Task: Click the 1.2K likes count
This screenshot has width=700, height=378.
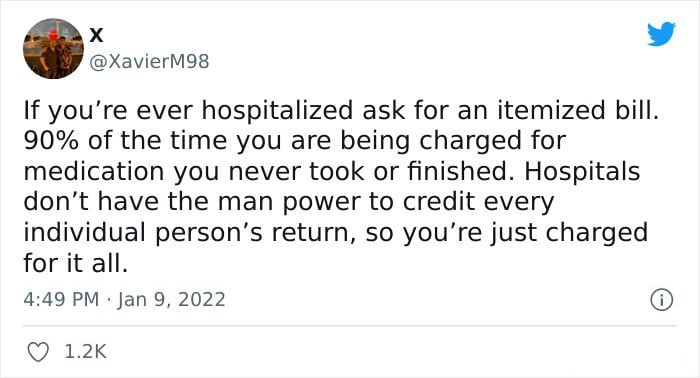Action: click(x=85, y=352)
